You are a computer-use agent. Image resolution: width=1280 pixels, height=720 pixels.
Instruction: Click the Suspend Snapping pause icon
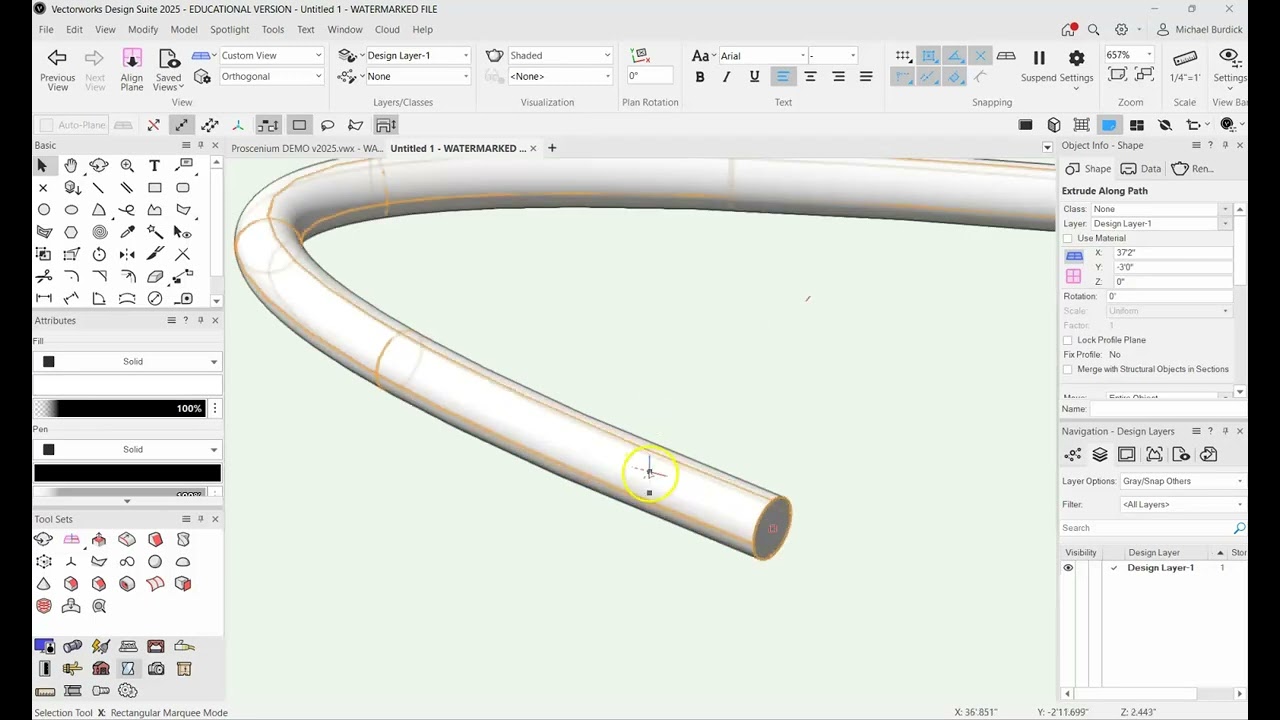coord(1039,58)
